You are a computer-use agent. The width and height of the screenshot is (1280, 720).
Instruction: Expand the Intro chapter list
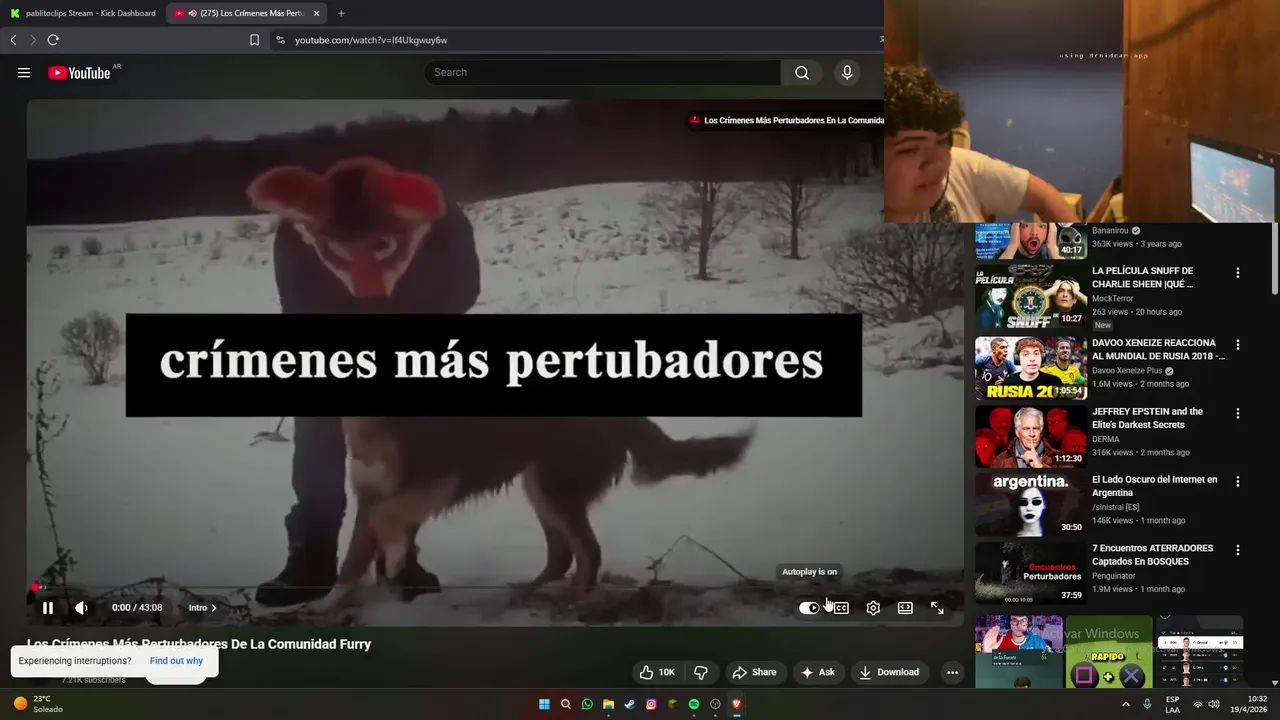coord(203,608)
